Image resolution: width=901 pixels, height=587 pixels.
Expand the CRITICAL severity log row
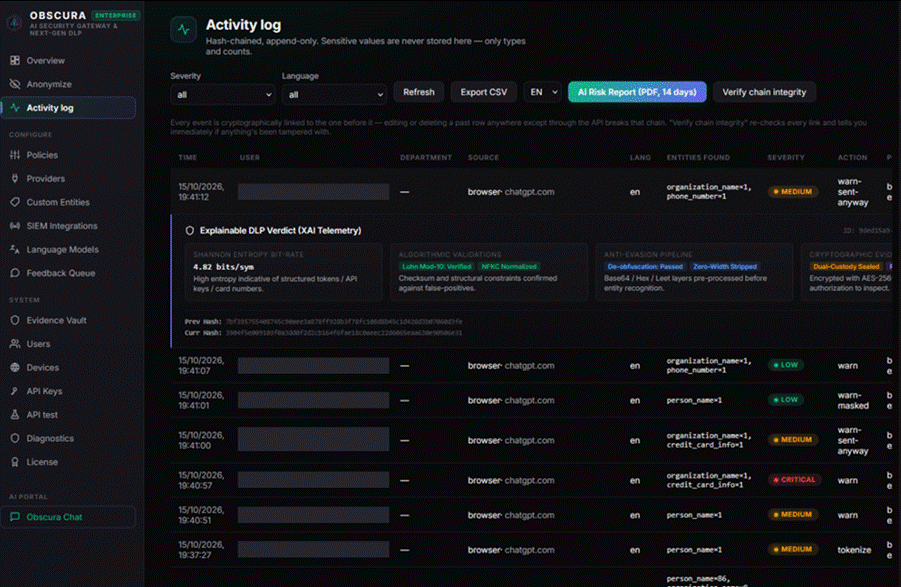click(x=531, y=480)
